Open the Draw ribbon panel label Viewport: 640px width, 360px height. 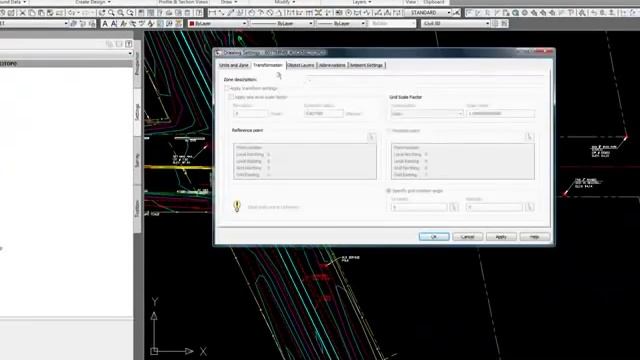click(229, 2)
